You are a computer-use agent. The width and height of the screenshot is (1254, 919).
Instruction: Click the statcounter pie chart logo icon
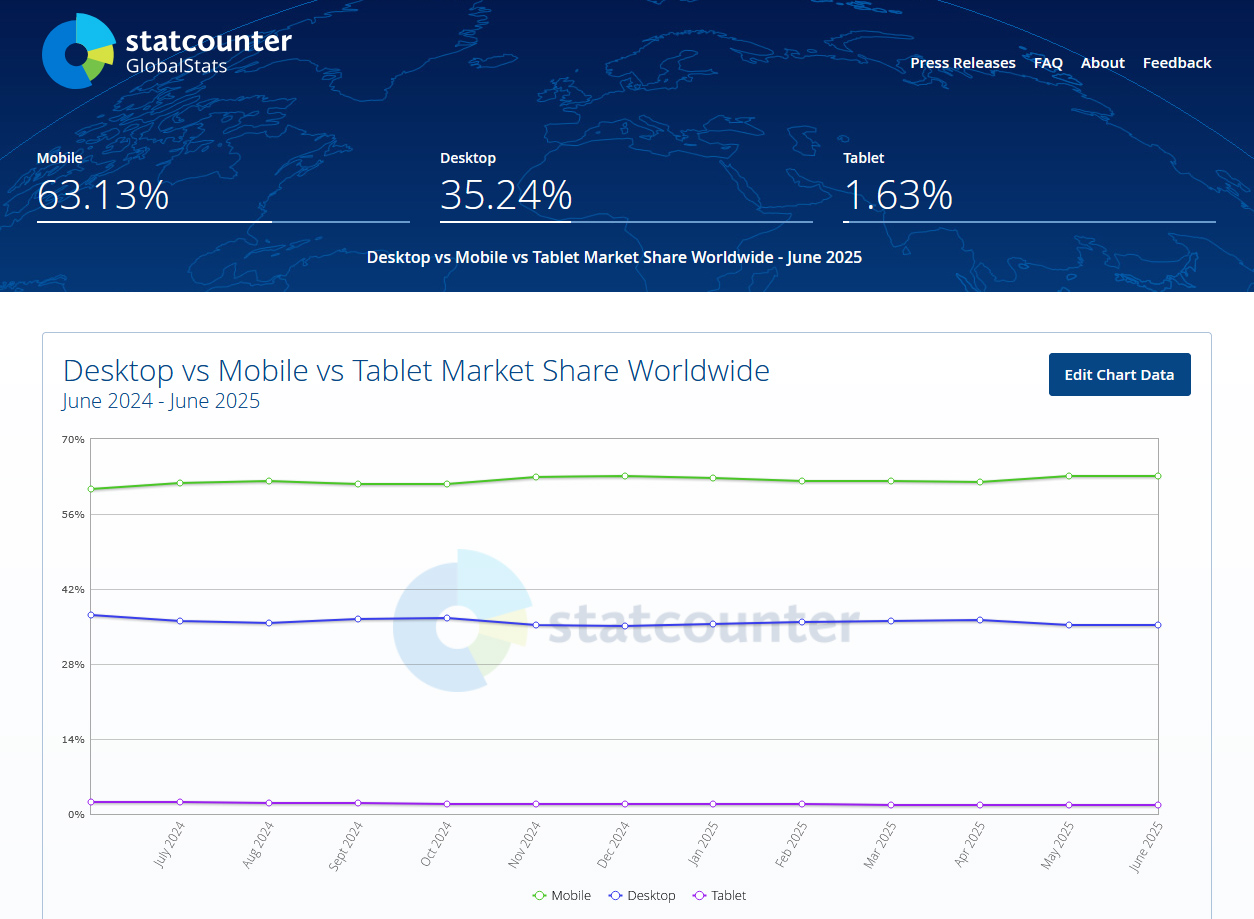tap(79, 51)
